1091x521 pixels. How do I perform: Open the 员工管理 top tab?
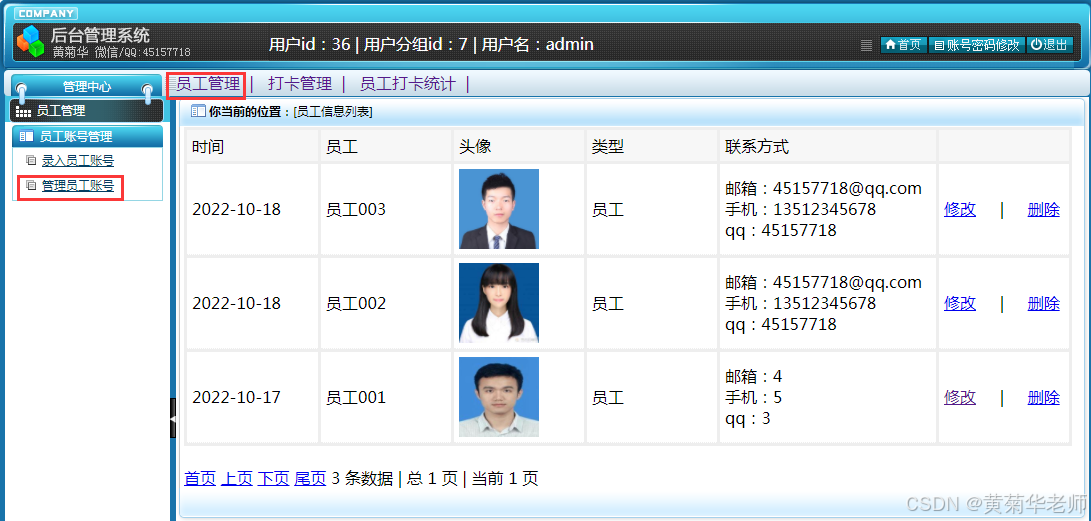coord(207,84)
